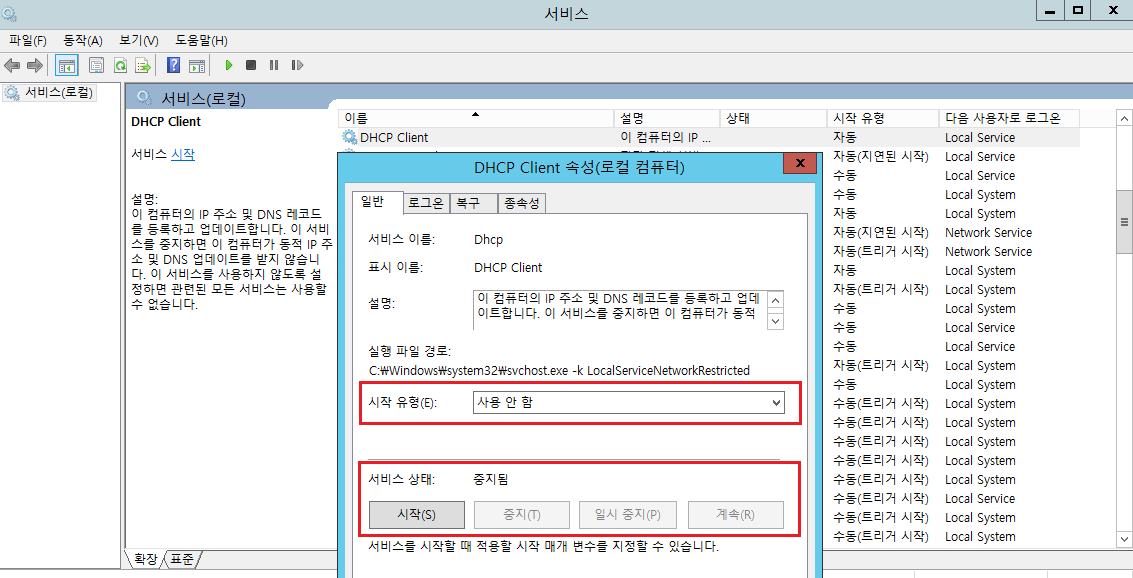Click Local Service in 자동(지연된 시작) row
Viewport: 1133px width, 578px height.
click(979, 157)
